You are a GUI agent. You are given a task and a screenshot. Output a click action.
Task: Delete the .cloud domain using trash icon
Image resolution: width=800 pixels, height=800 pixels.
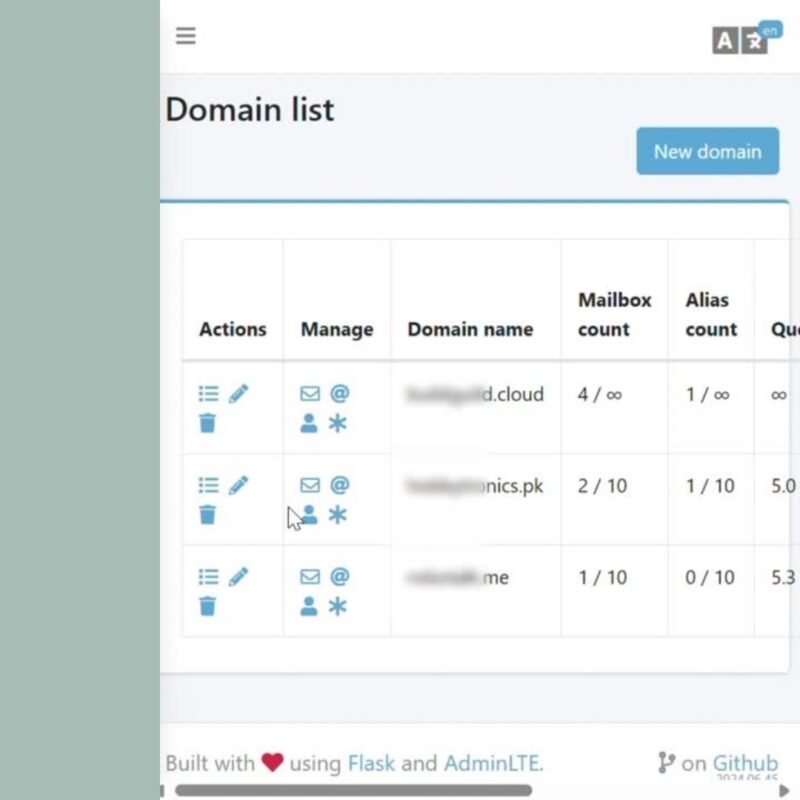[207, 424]
